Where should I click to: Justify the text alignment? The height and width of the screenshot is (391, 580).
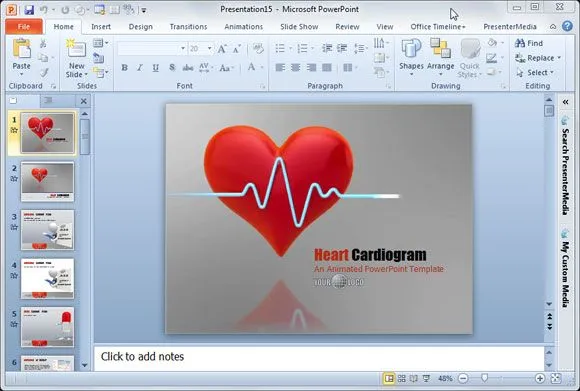327,67
